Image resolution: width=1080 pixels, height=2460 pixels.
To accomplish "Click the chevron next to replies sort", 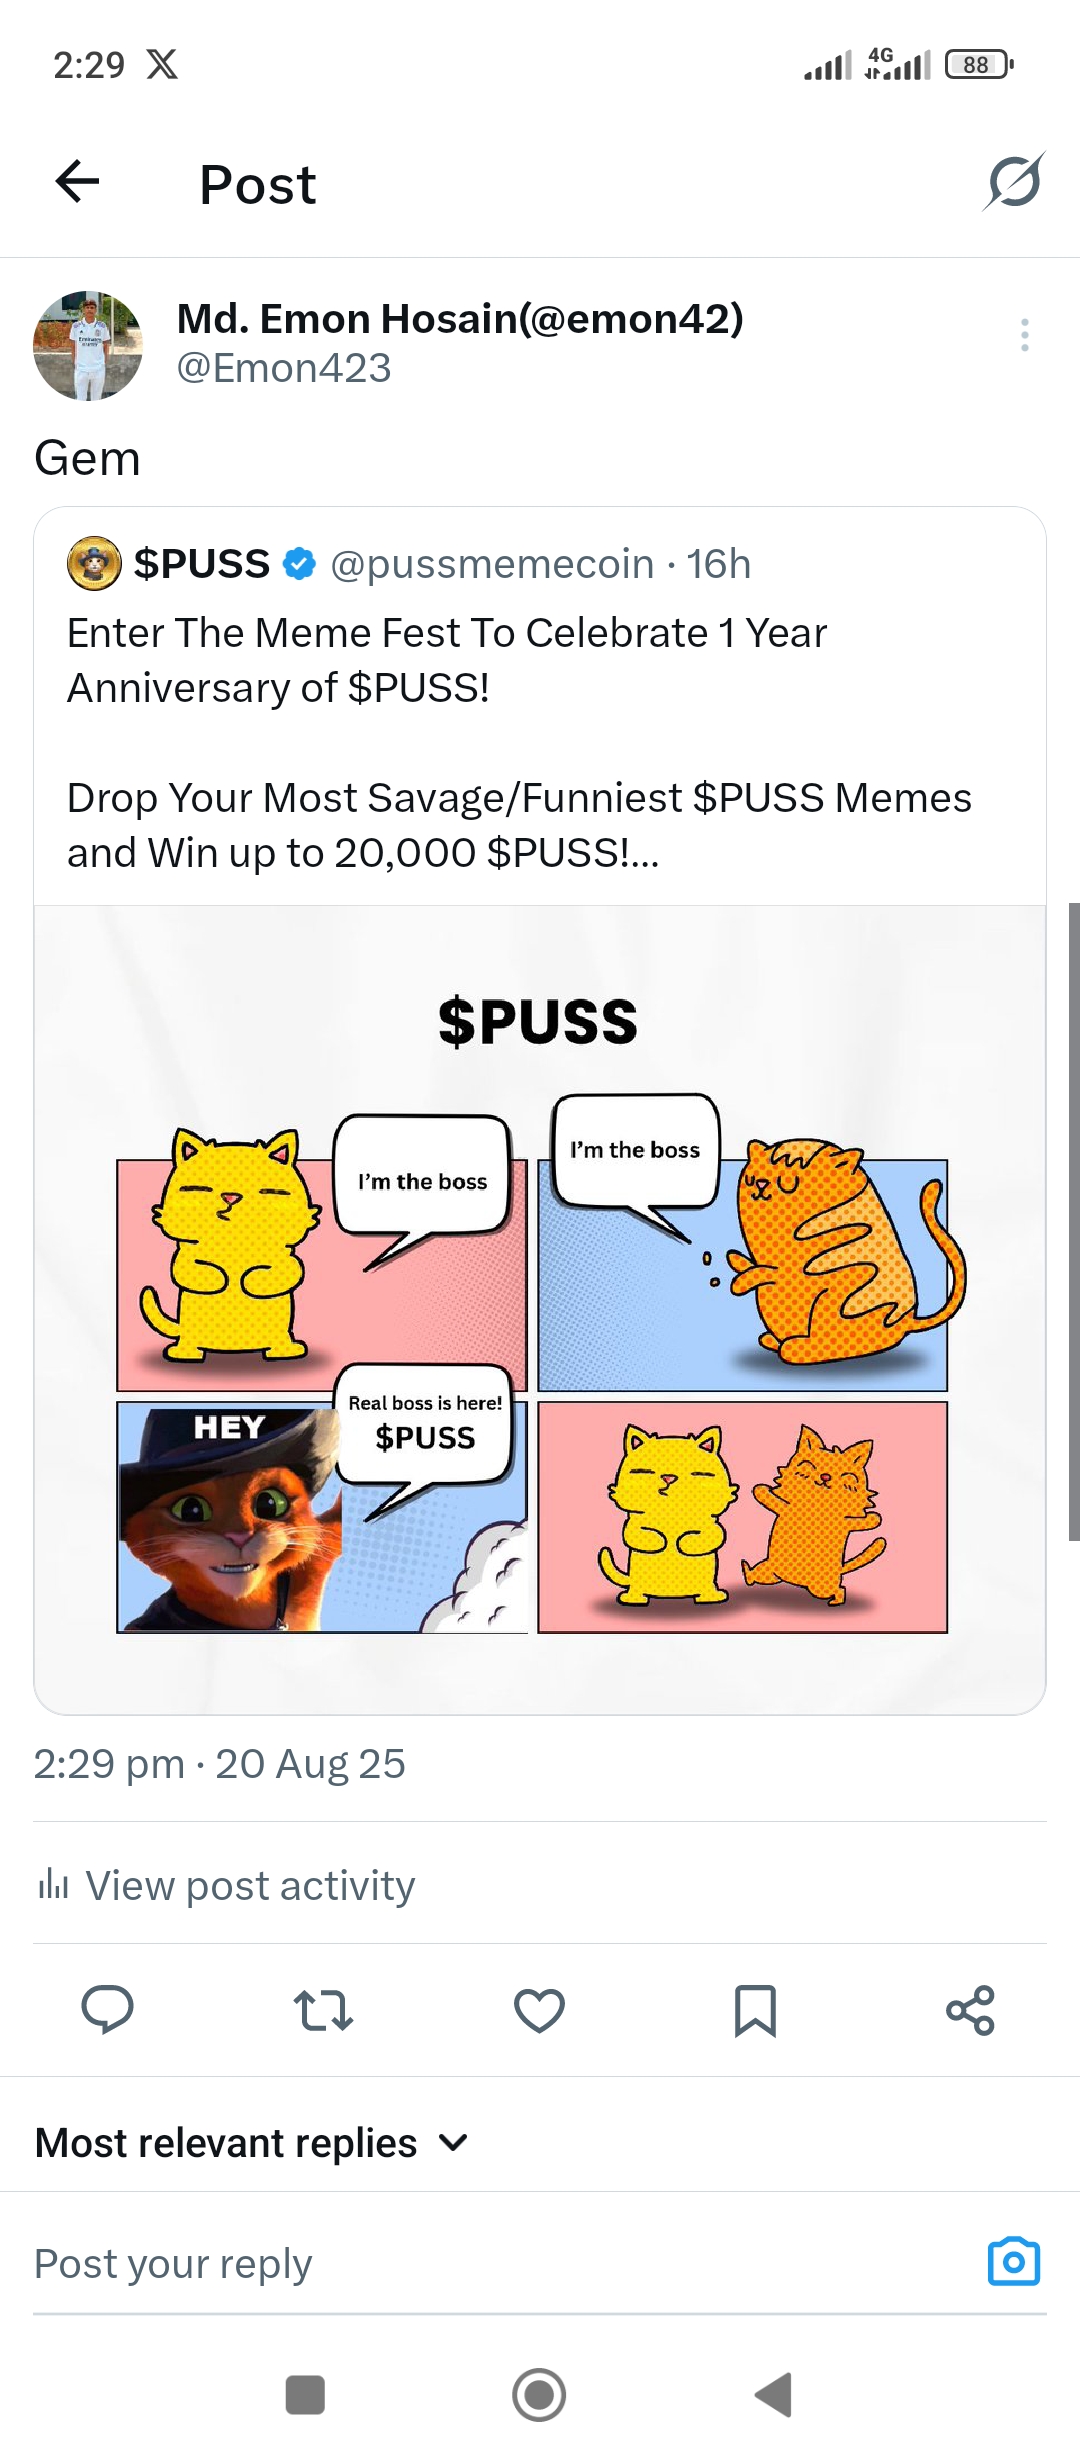I will [453, 2143].
